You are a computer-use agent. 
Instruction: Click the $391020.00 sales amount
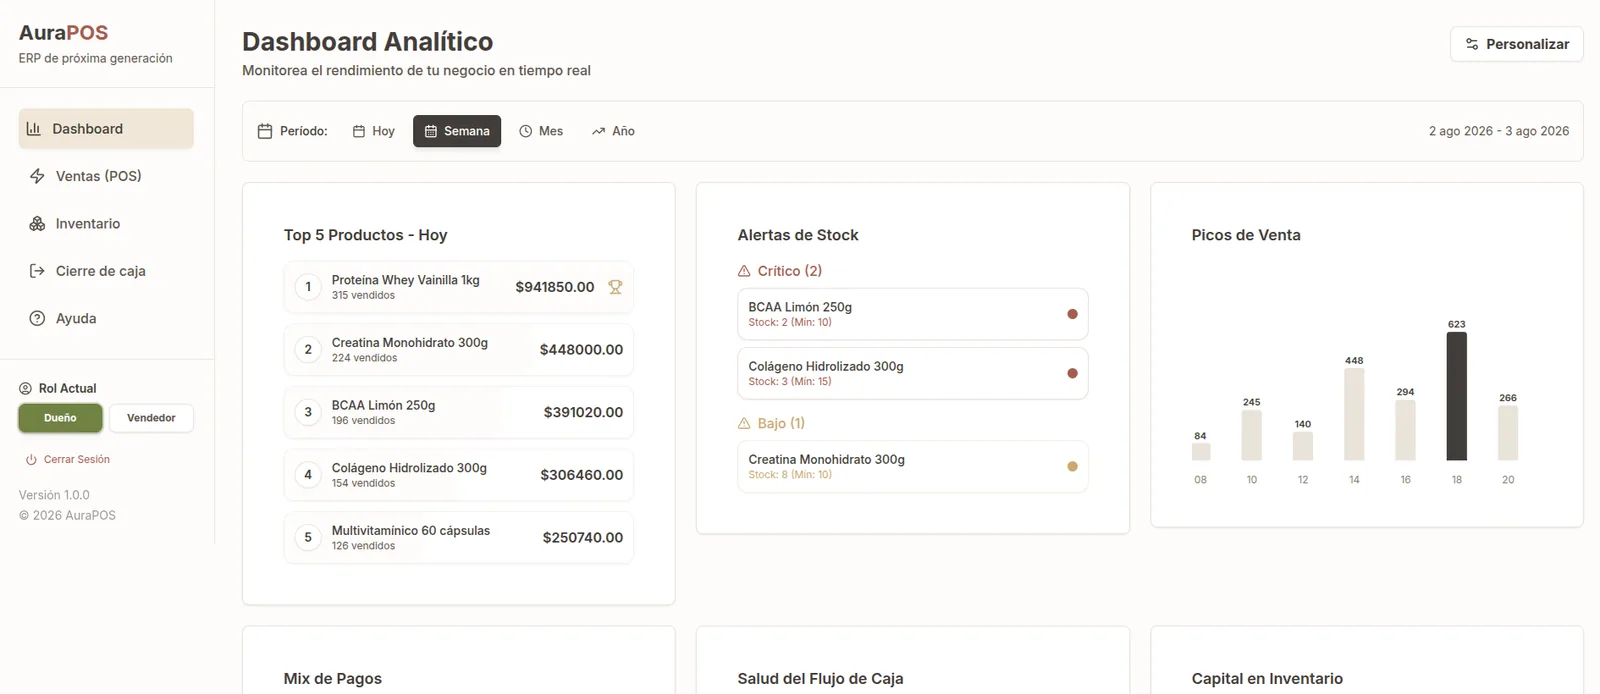pyautogui.click(x=583, y=412)
